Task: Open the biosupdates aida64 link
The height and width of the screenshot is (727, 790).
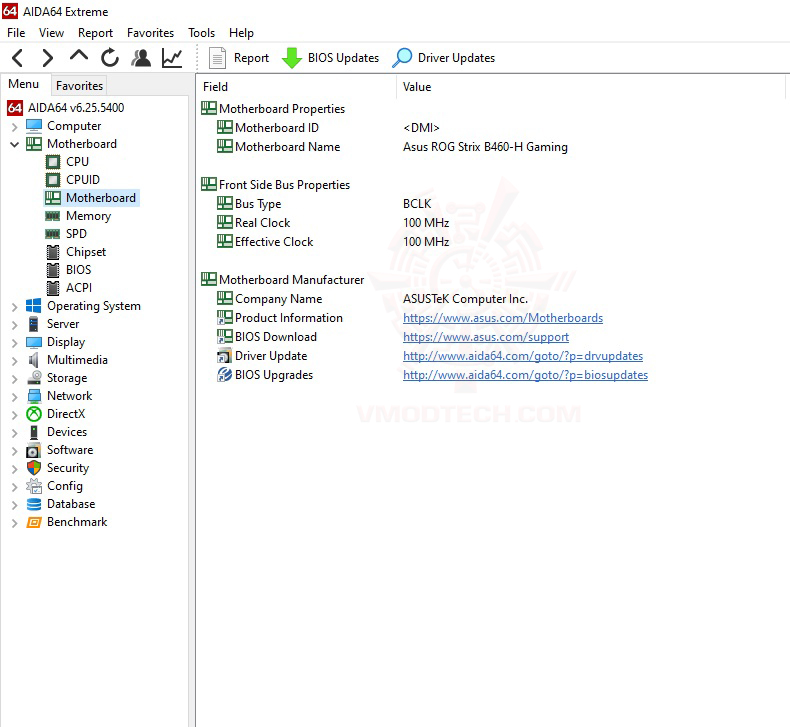Action: tap(525, 375)
